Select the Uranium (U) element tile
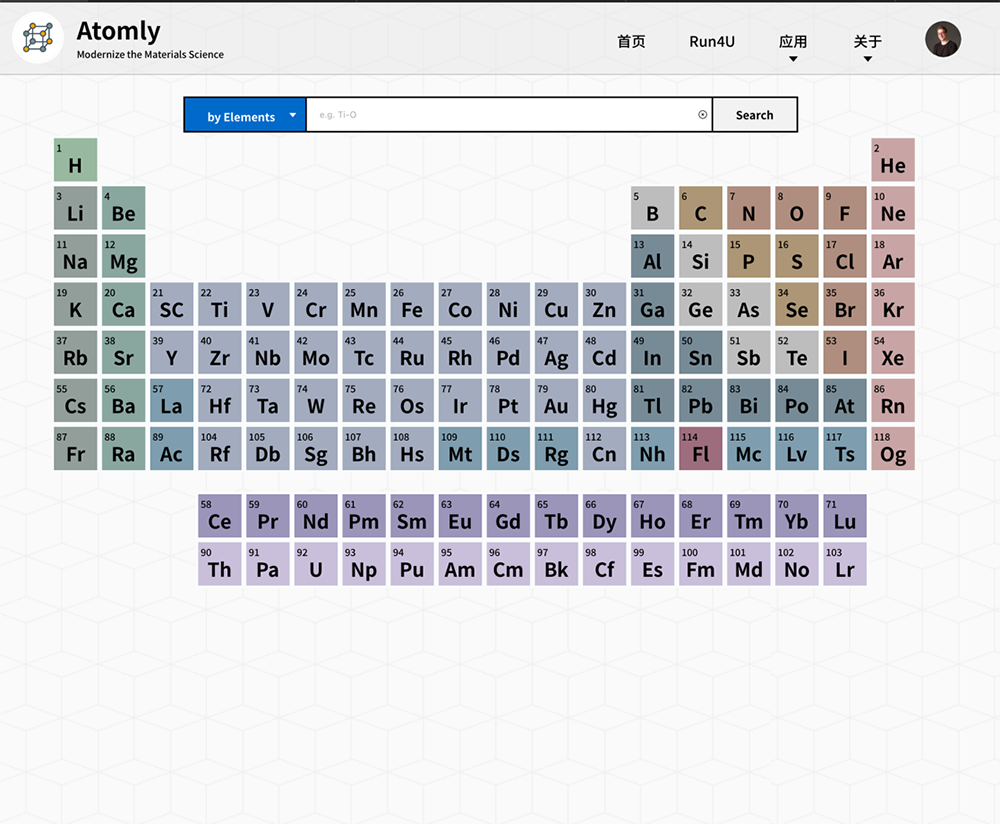Screen dimensions: 1000x824 point(316,564)
